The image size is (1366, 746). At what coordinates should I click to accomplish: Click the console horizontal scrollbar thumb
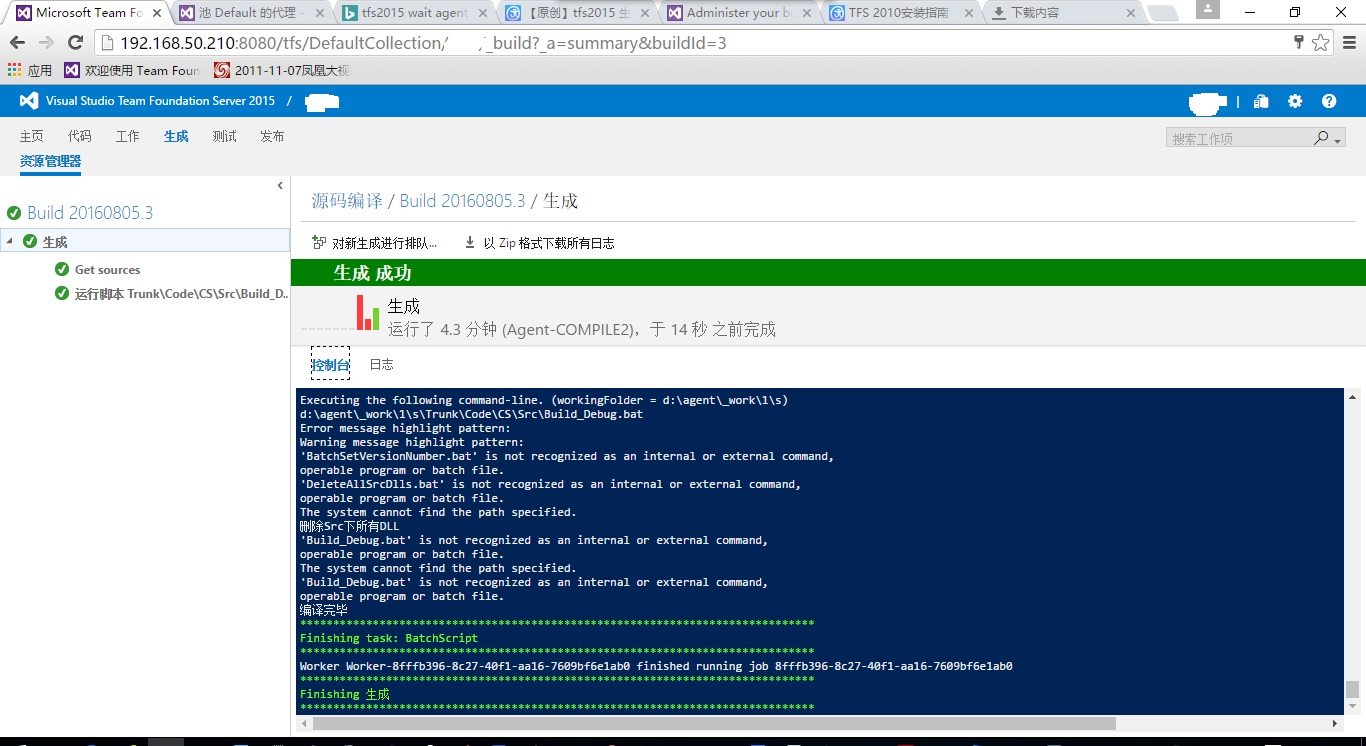coord(713,723)
